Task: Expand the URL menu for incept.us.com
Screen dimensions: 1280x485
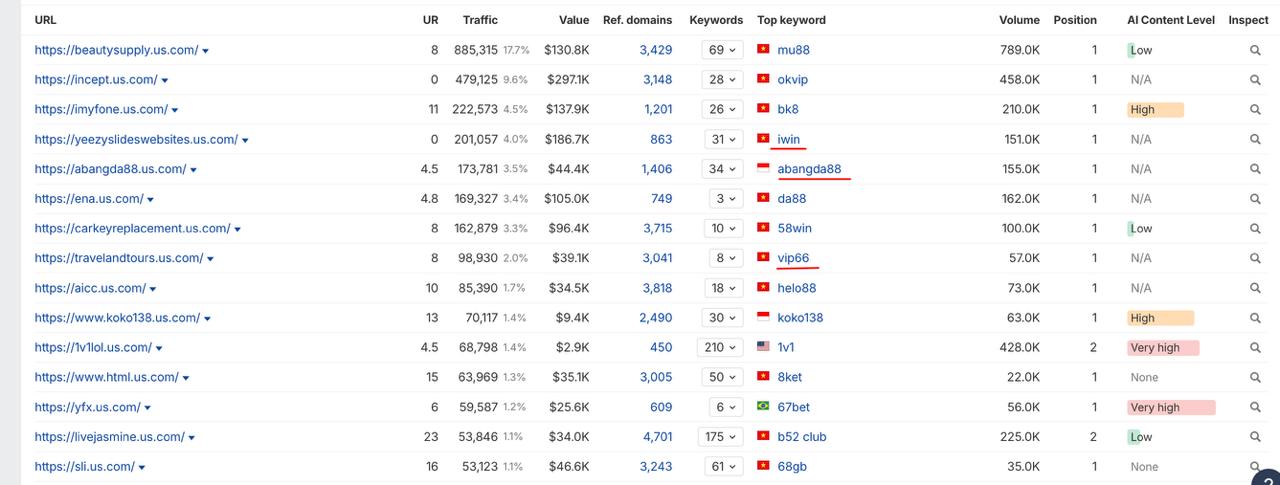Action: (x=165, y=80)
